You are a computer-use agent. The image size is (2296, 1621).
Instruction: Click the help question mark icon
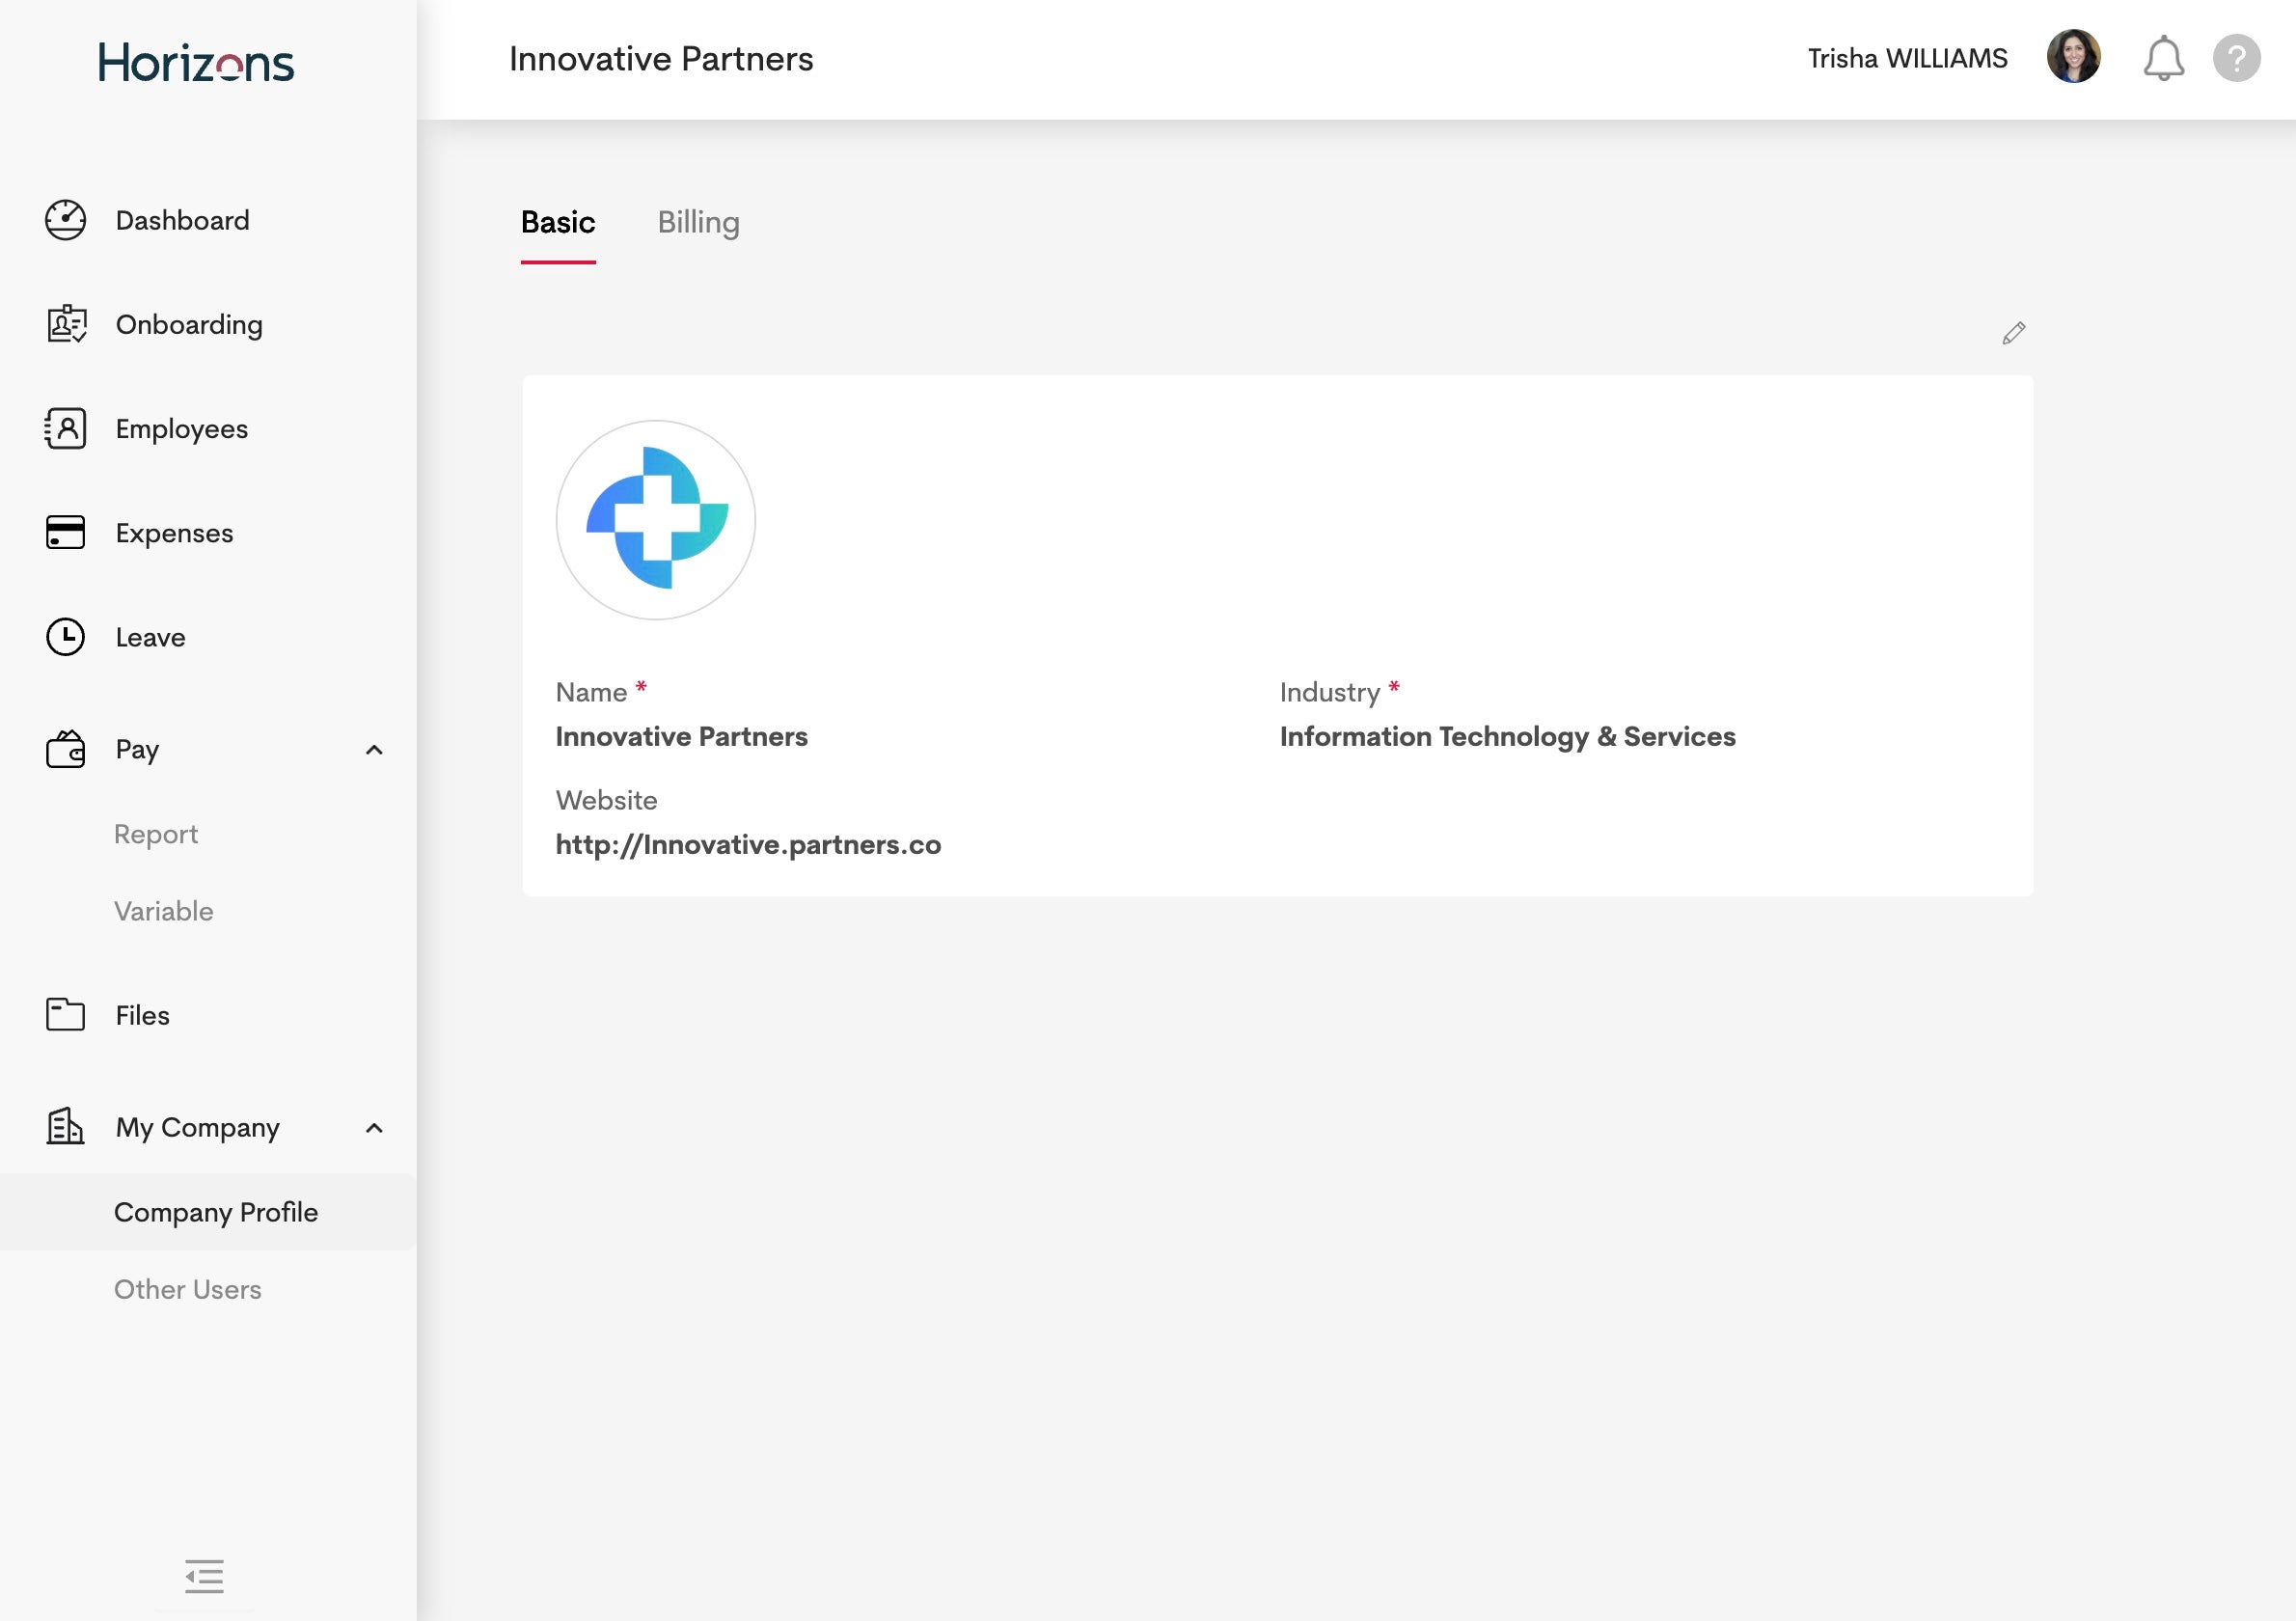tap(2236, 58)
